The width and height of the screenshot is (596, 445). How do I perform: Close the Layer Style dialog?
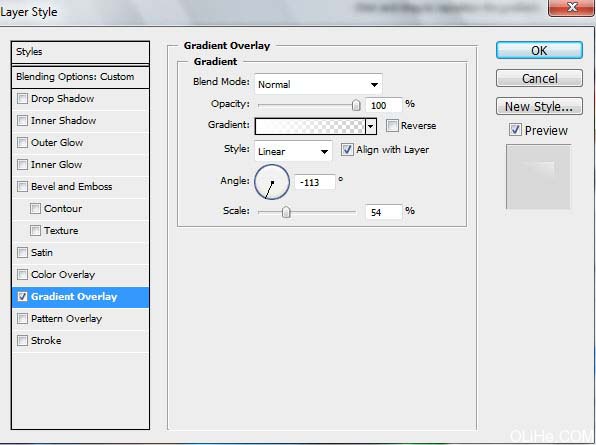572,8
